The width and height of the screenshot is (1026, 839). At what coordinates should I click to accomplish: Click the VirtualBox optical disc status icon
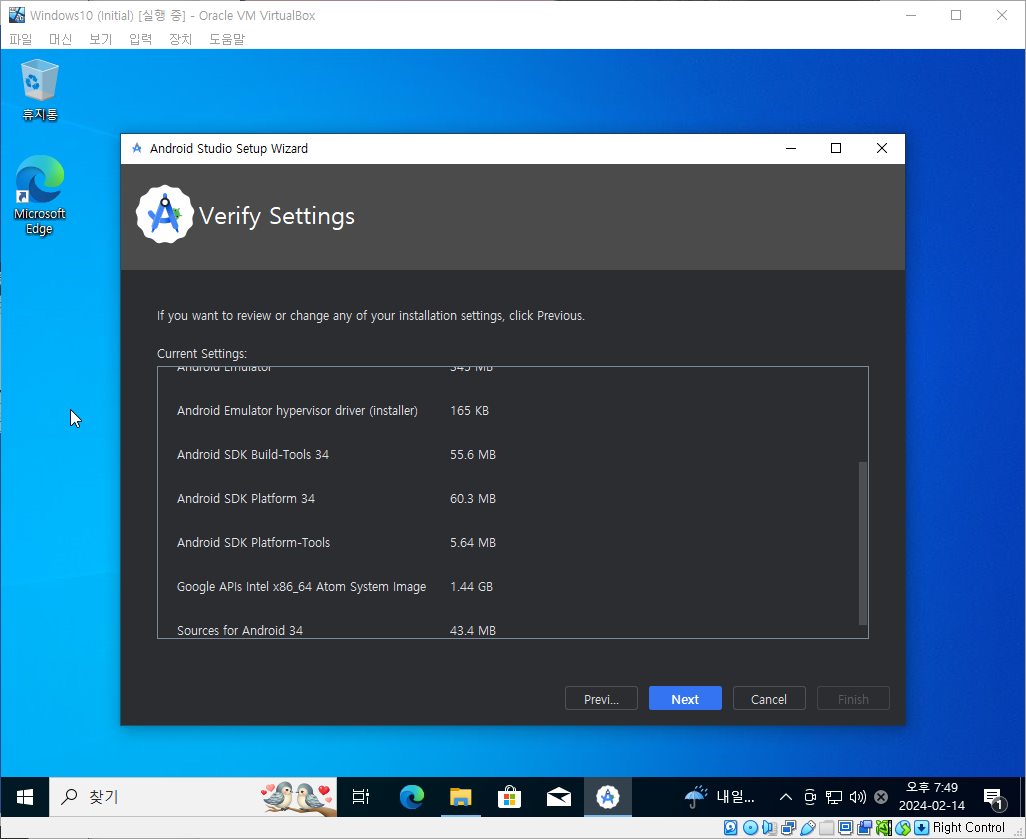(x=750, y=827)
